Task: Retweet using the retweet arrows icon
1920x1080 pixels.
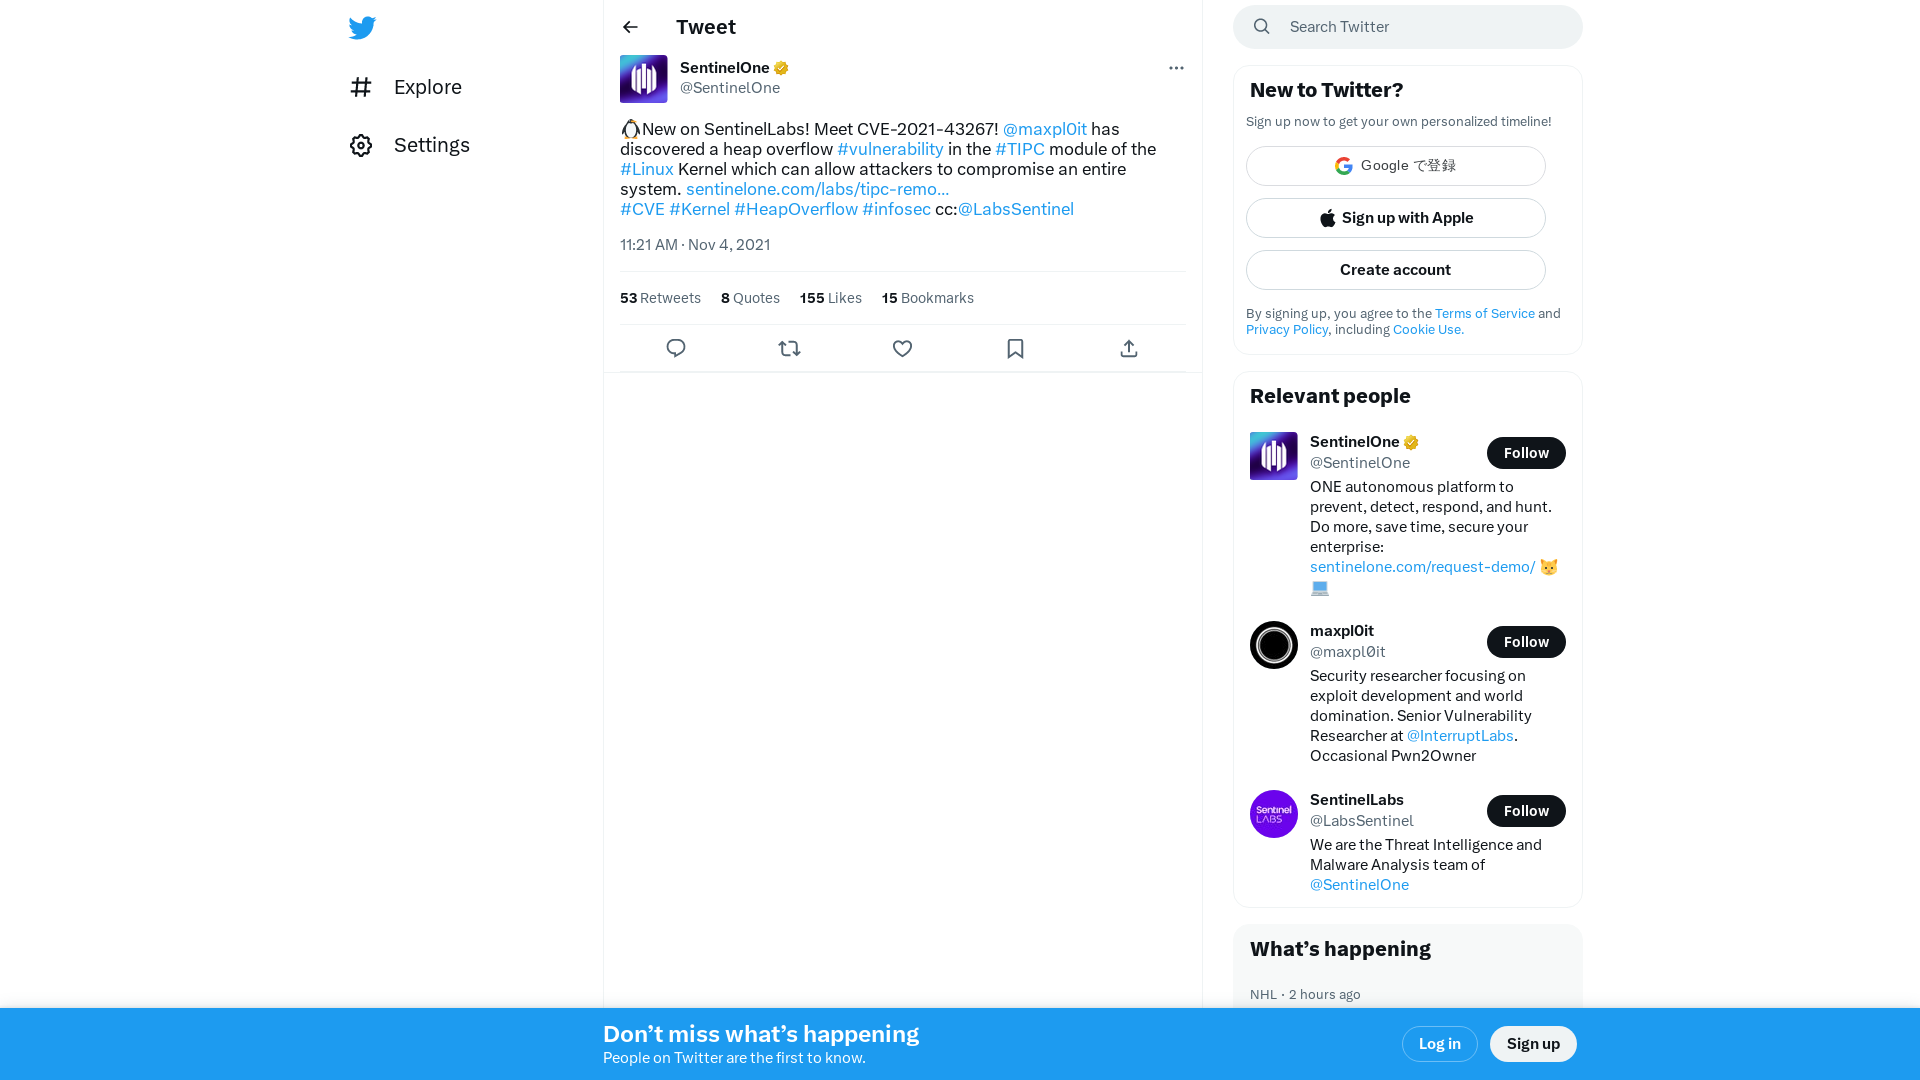Action: [789, 348]
